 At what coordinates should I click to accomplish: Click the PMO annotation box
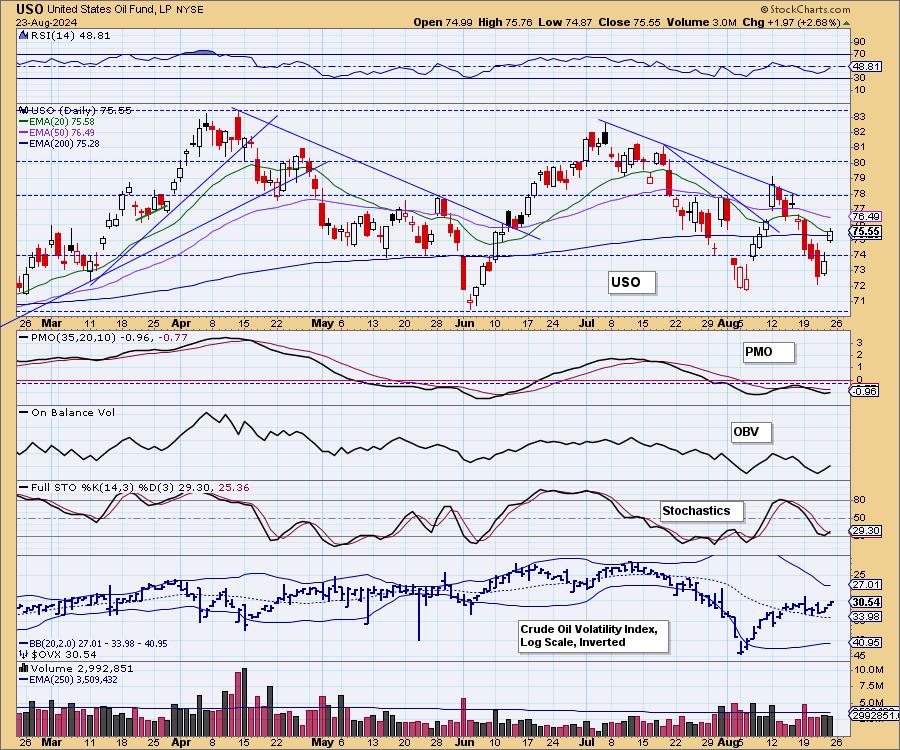coord(769,352)
